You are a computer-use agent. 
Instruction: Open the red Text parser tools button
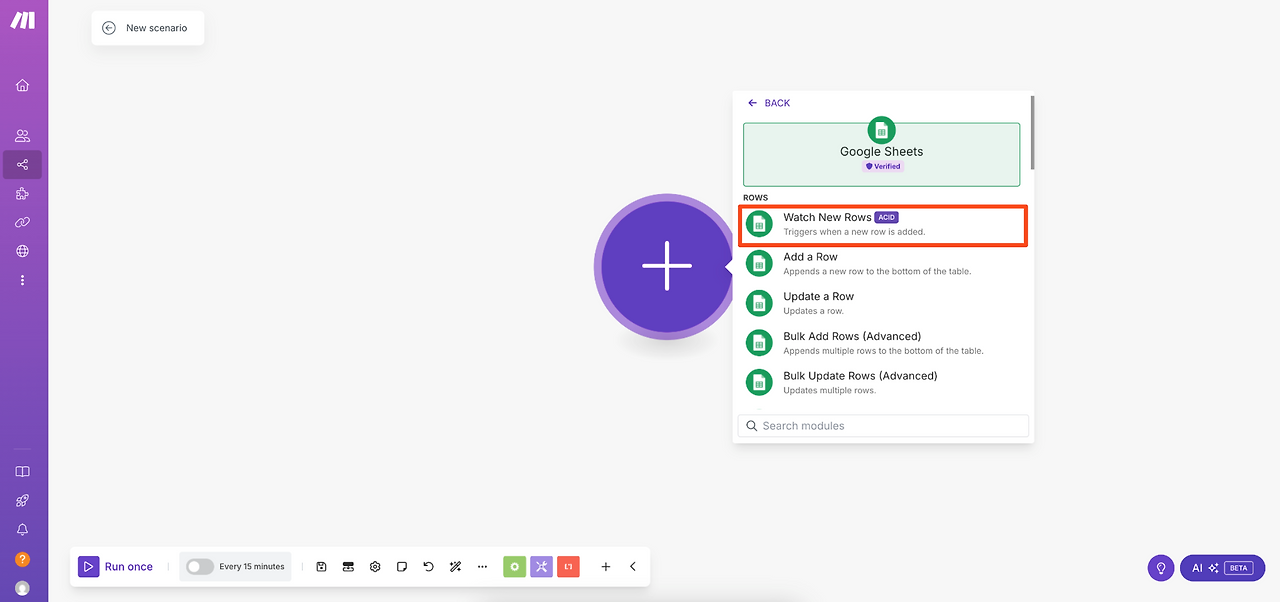[568, 567]
